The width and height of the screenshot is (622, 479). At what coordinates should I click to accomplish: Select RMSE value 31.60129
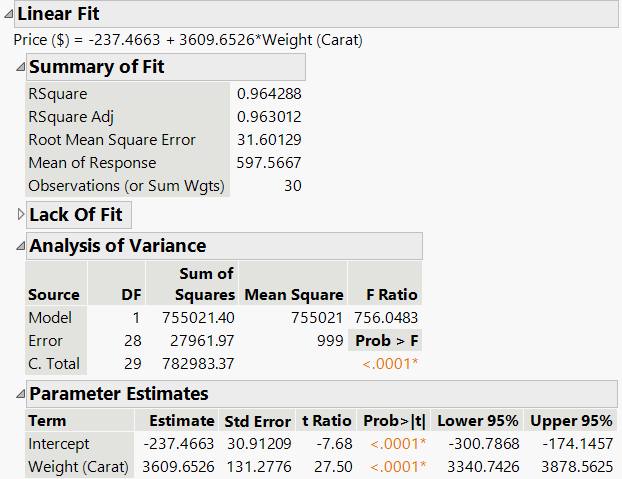269,140
